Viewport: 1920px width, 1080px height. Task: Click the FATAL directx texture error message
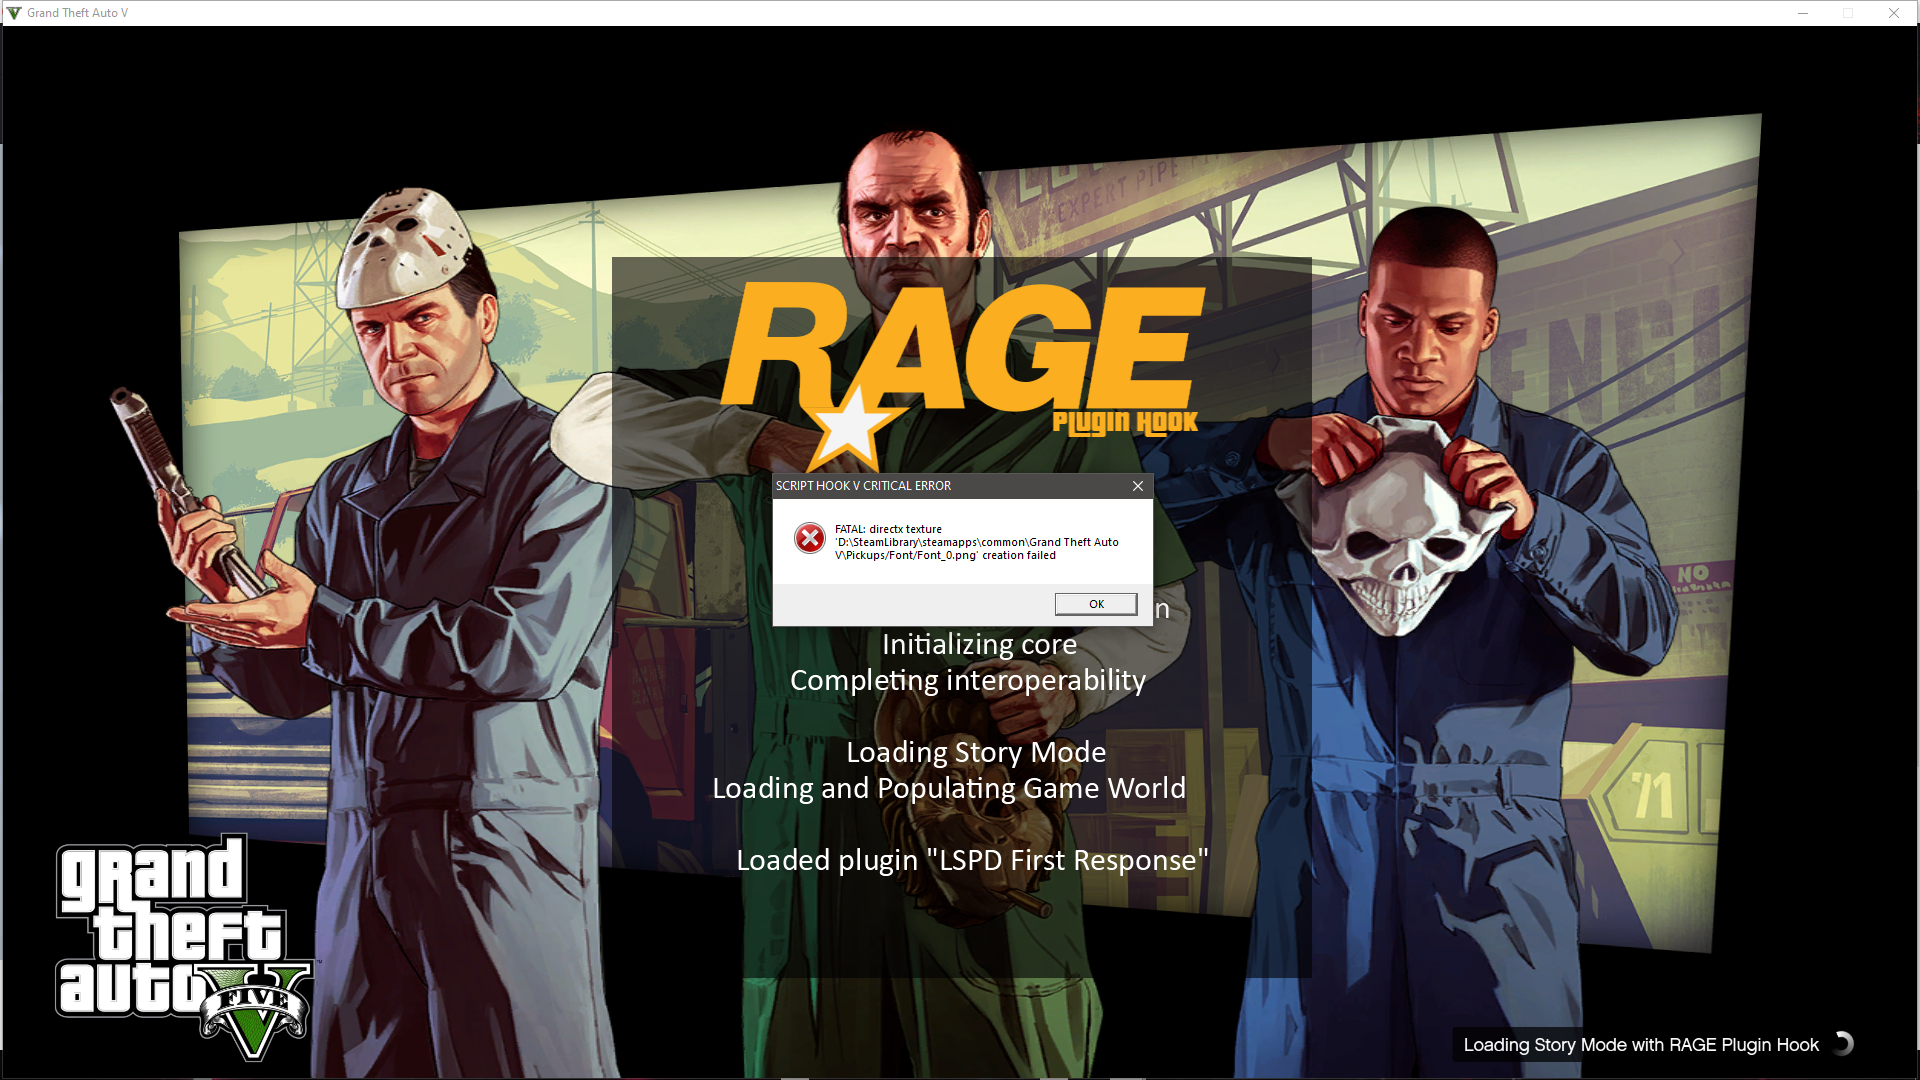tap(975, 542)
